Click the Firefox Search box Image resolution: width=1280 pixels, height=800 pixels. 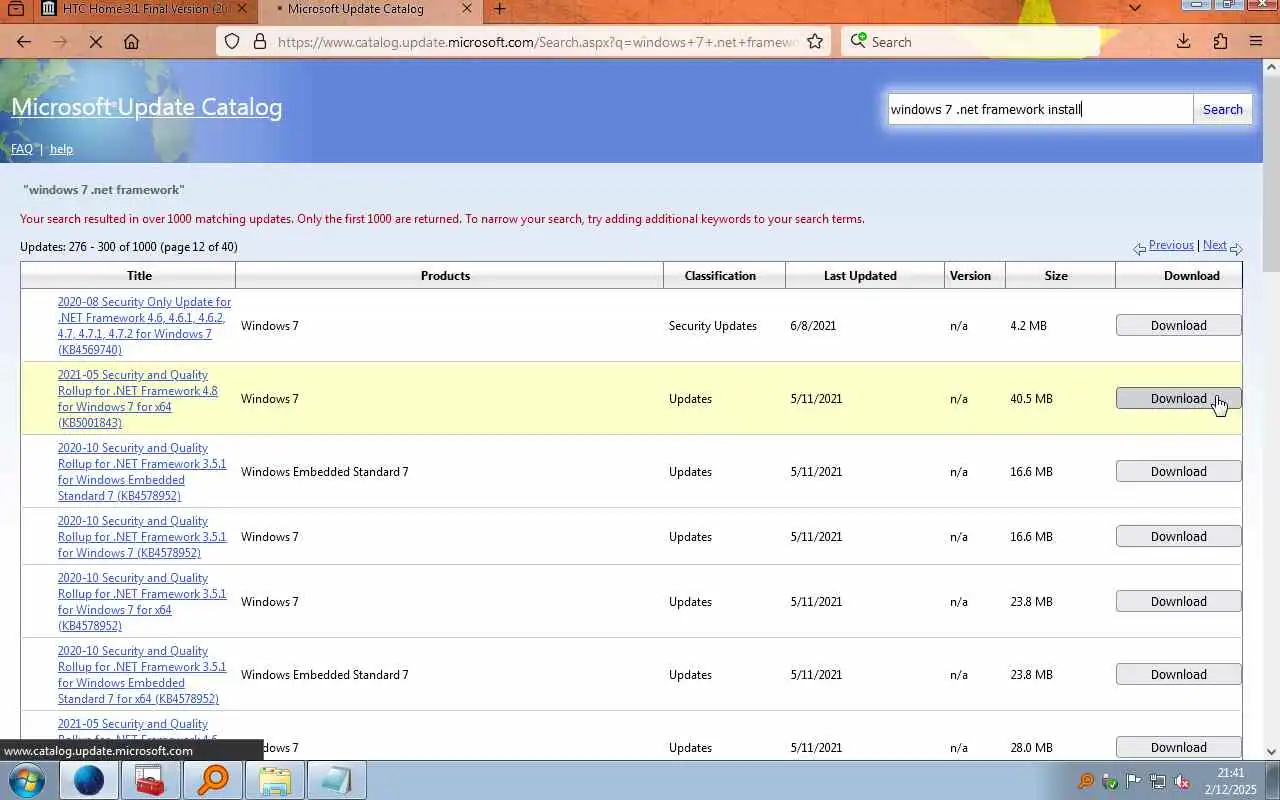(970, 42)
